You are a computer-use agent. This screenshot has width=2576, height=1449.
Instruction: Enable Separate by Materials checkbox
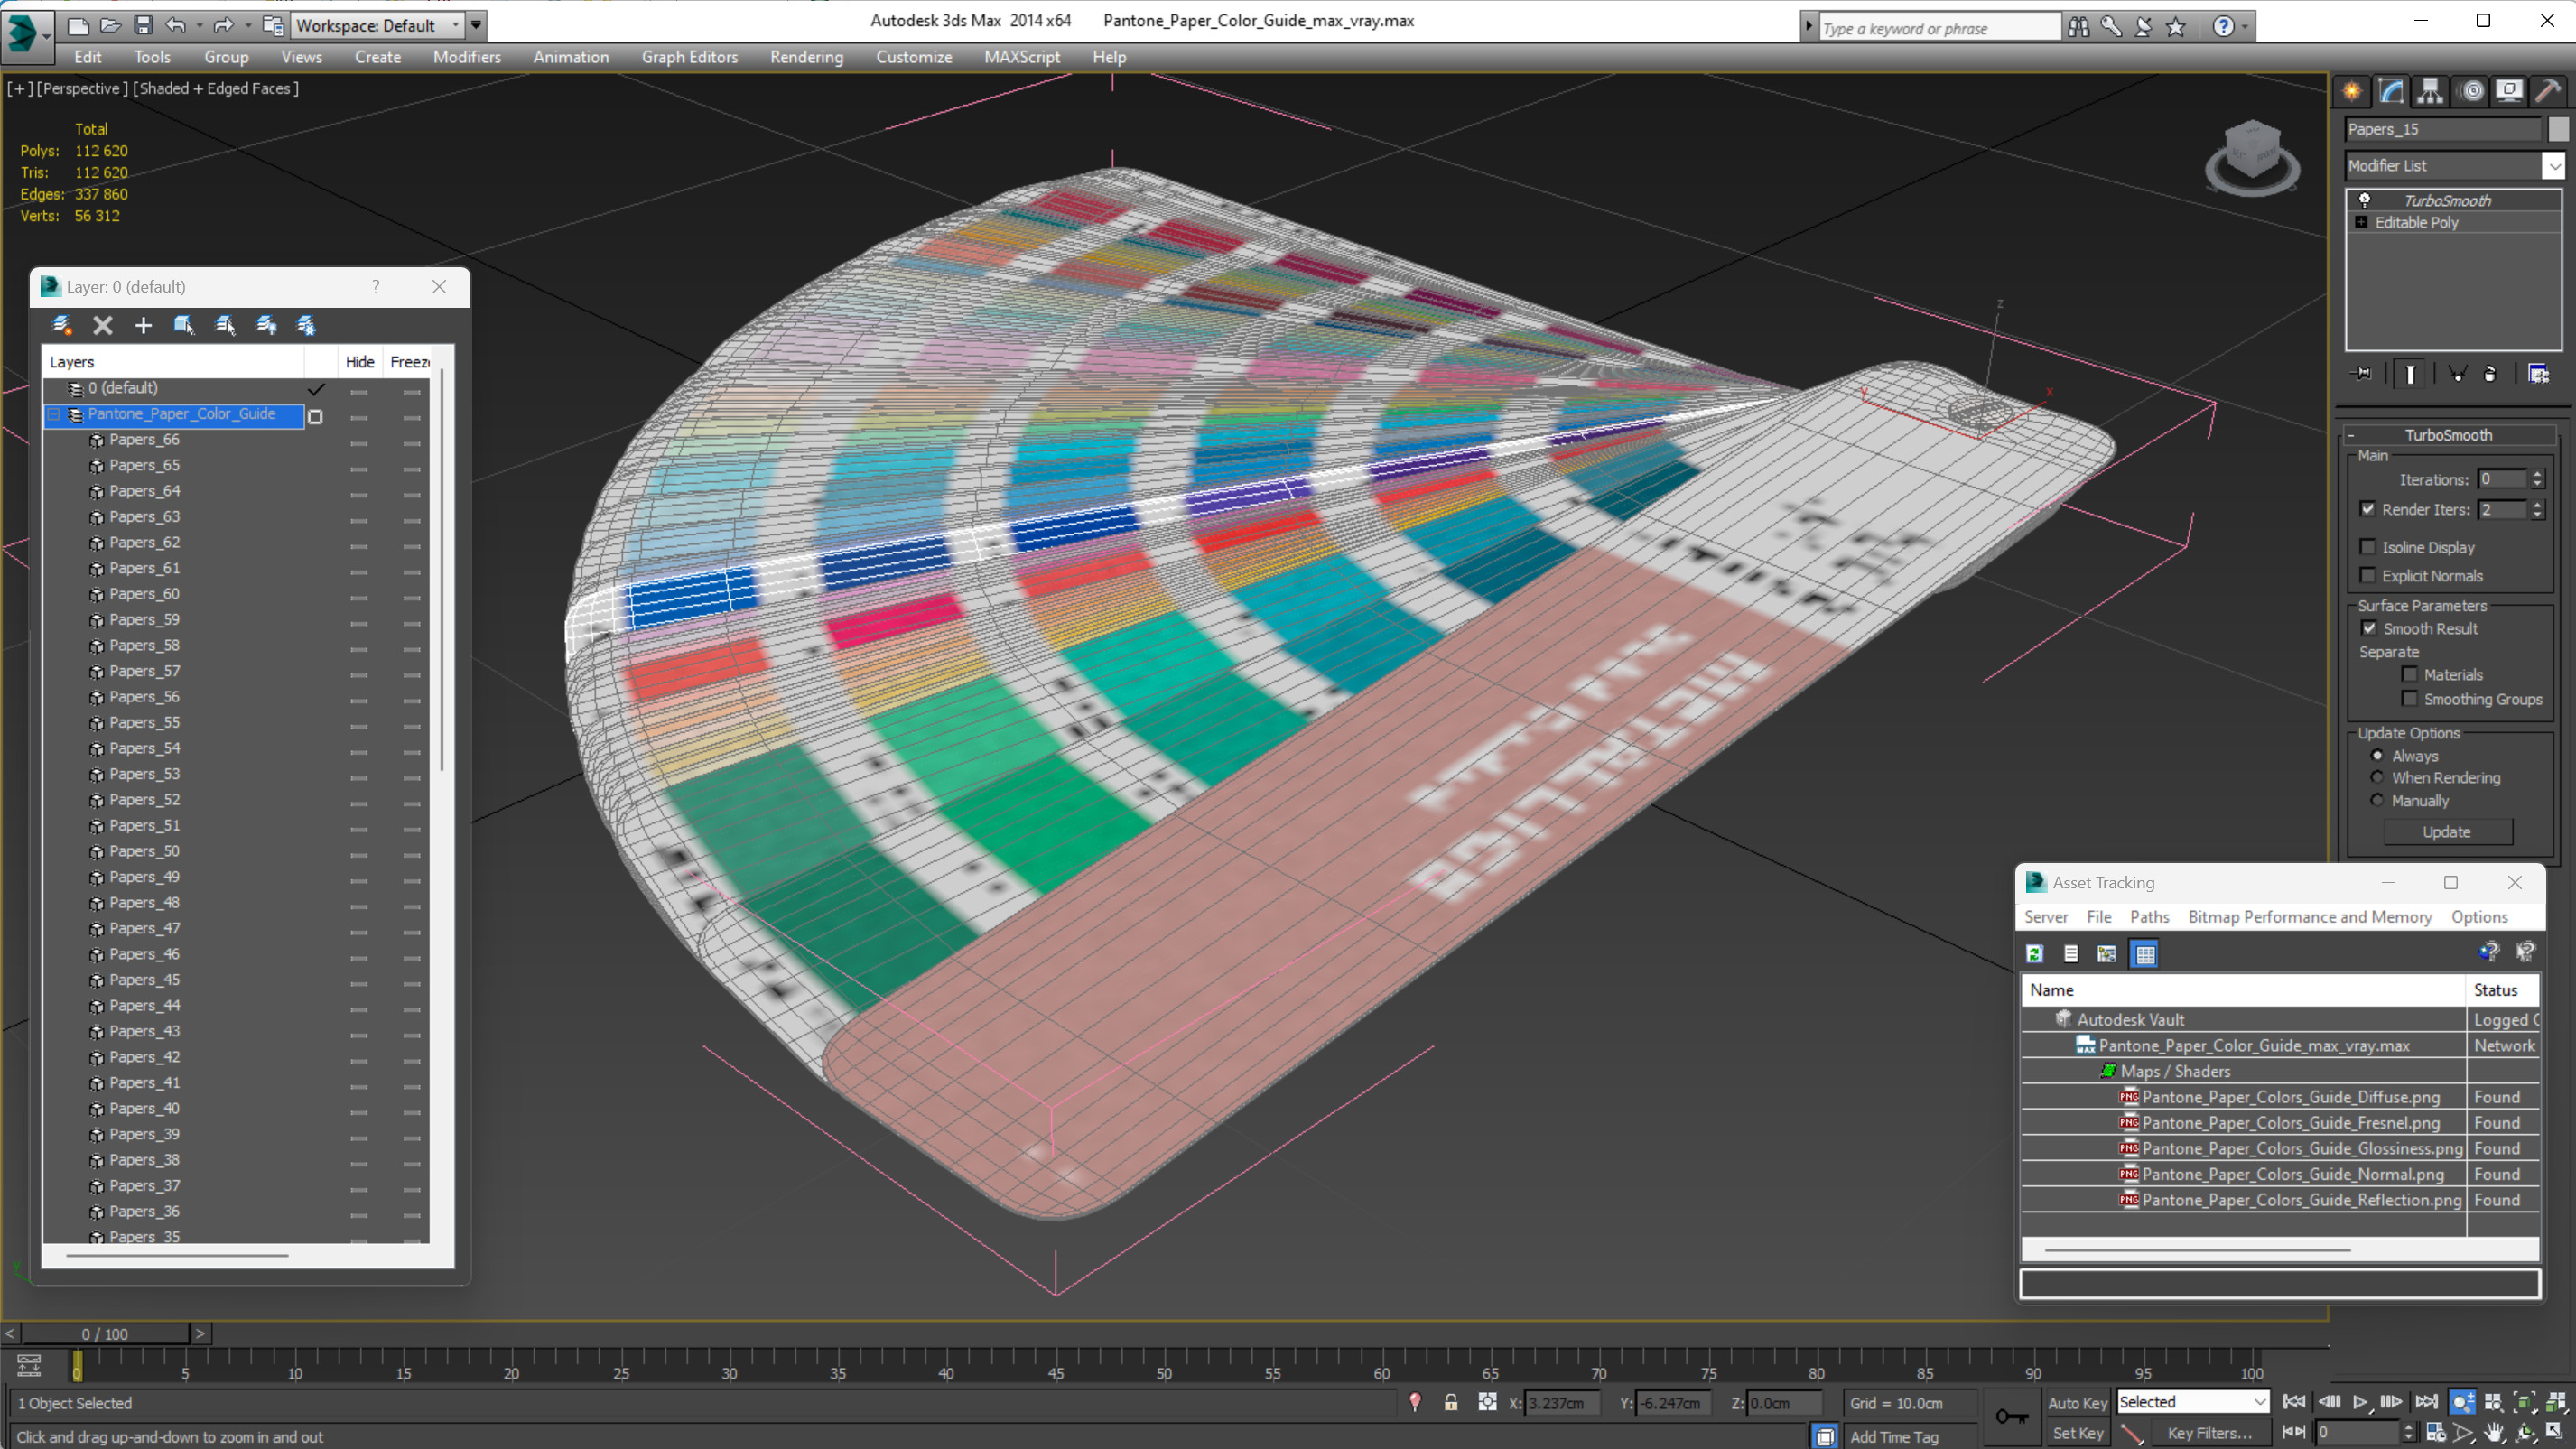coord(2409,674)
